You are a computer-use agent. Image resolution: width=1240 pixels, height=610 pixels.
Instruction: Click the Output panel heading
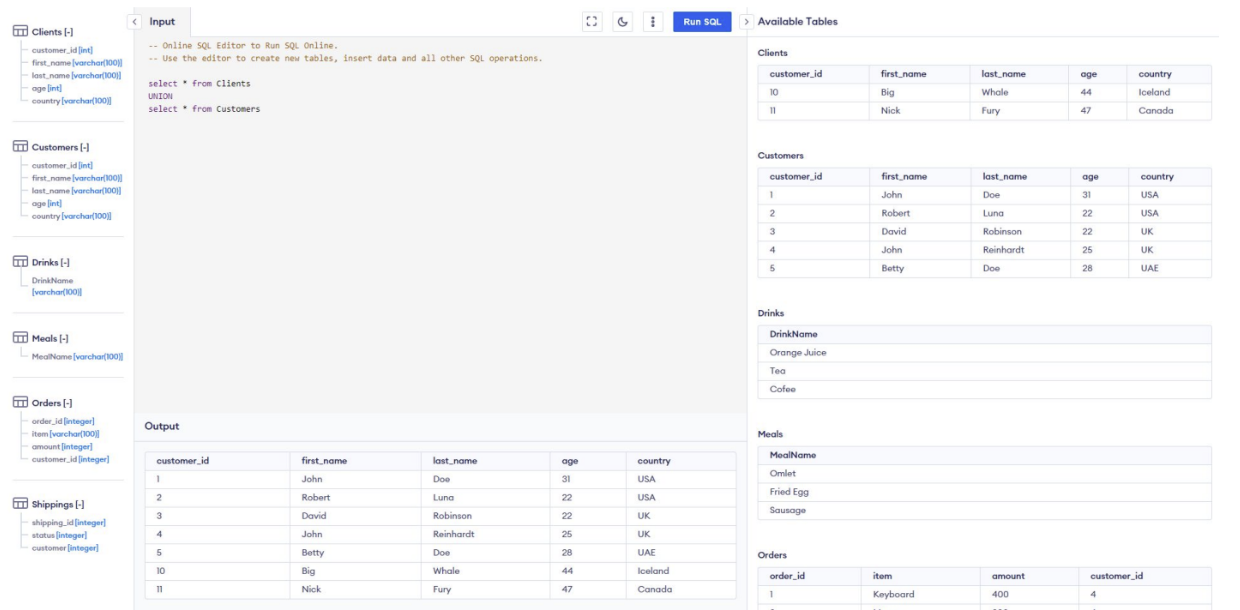(162, 426)
